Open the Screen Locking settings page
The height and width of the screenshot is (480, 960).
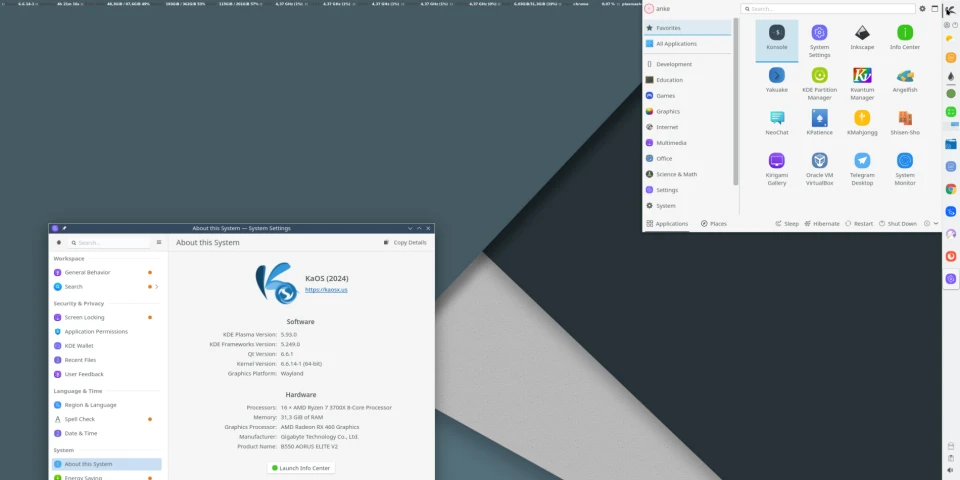tap(84, 317)
